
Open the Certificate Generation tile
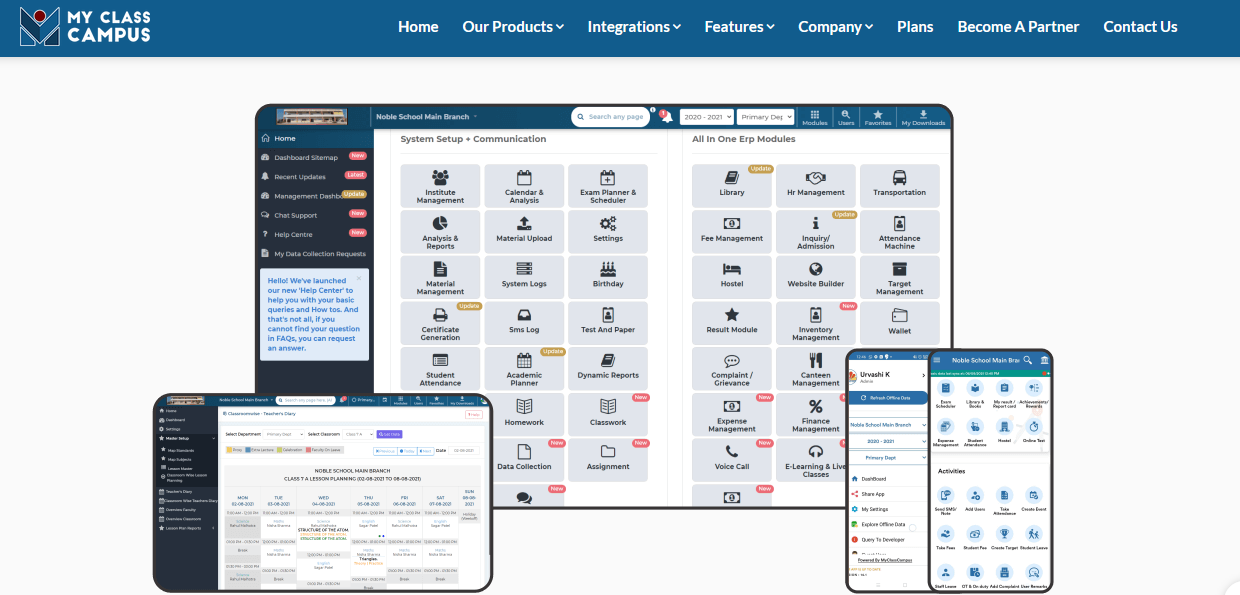[440, 324]
